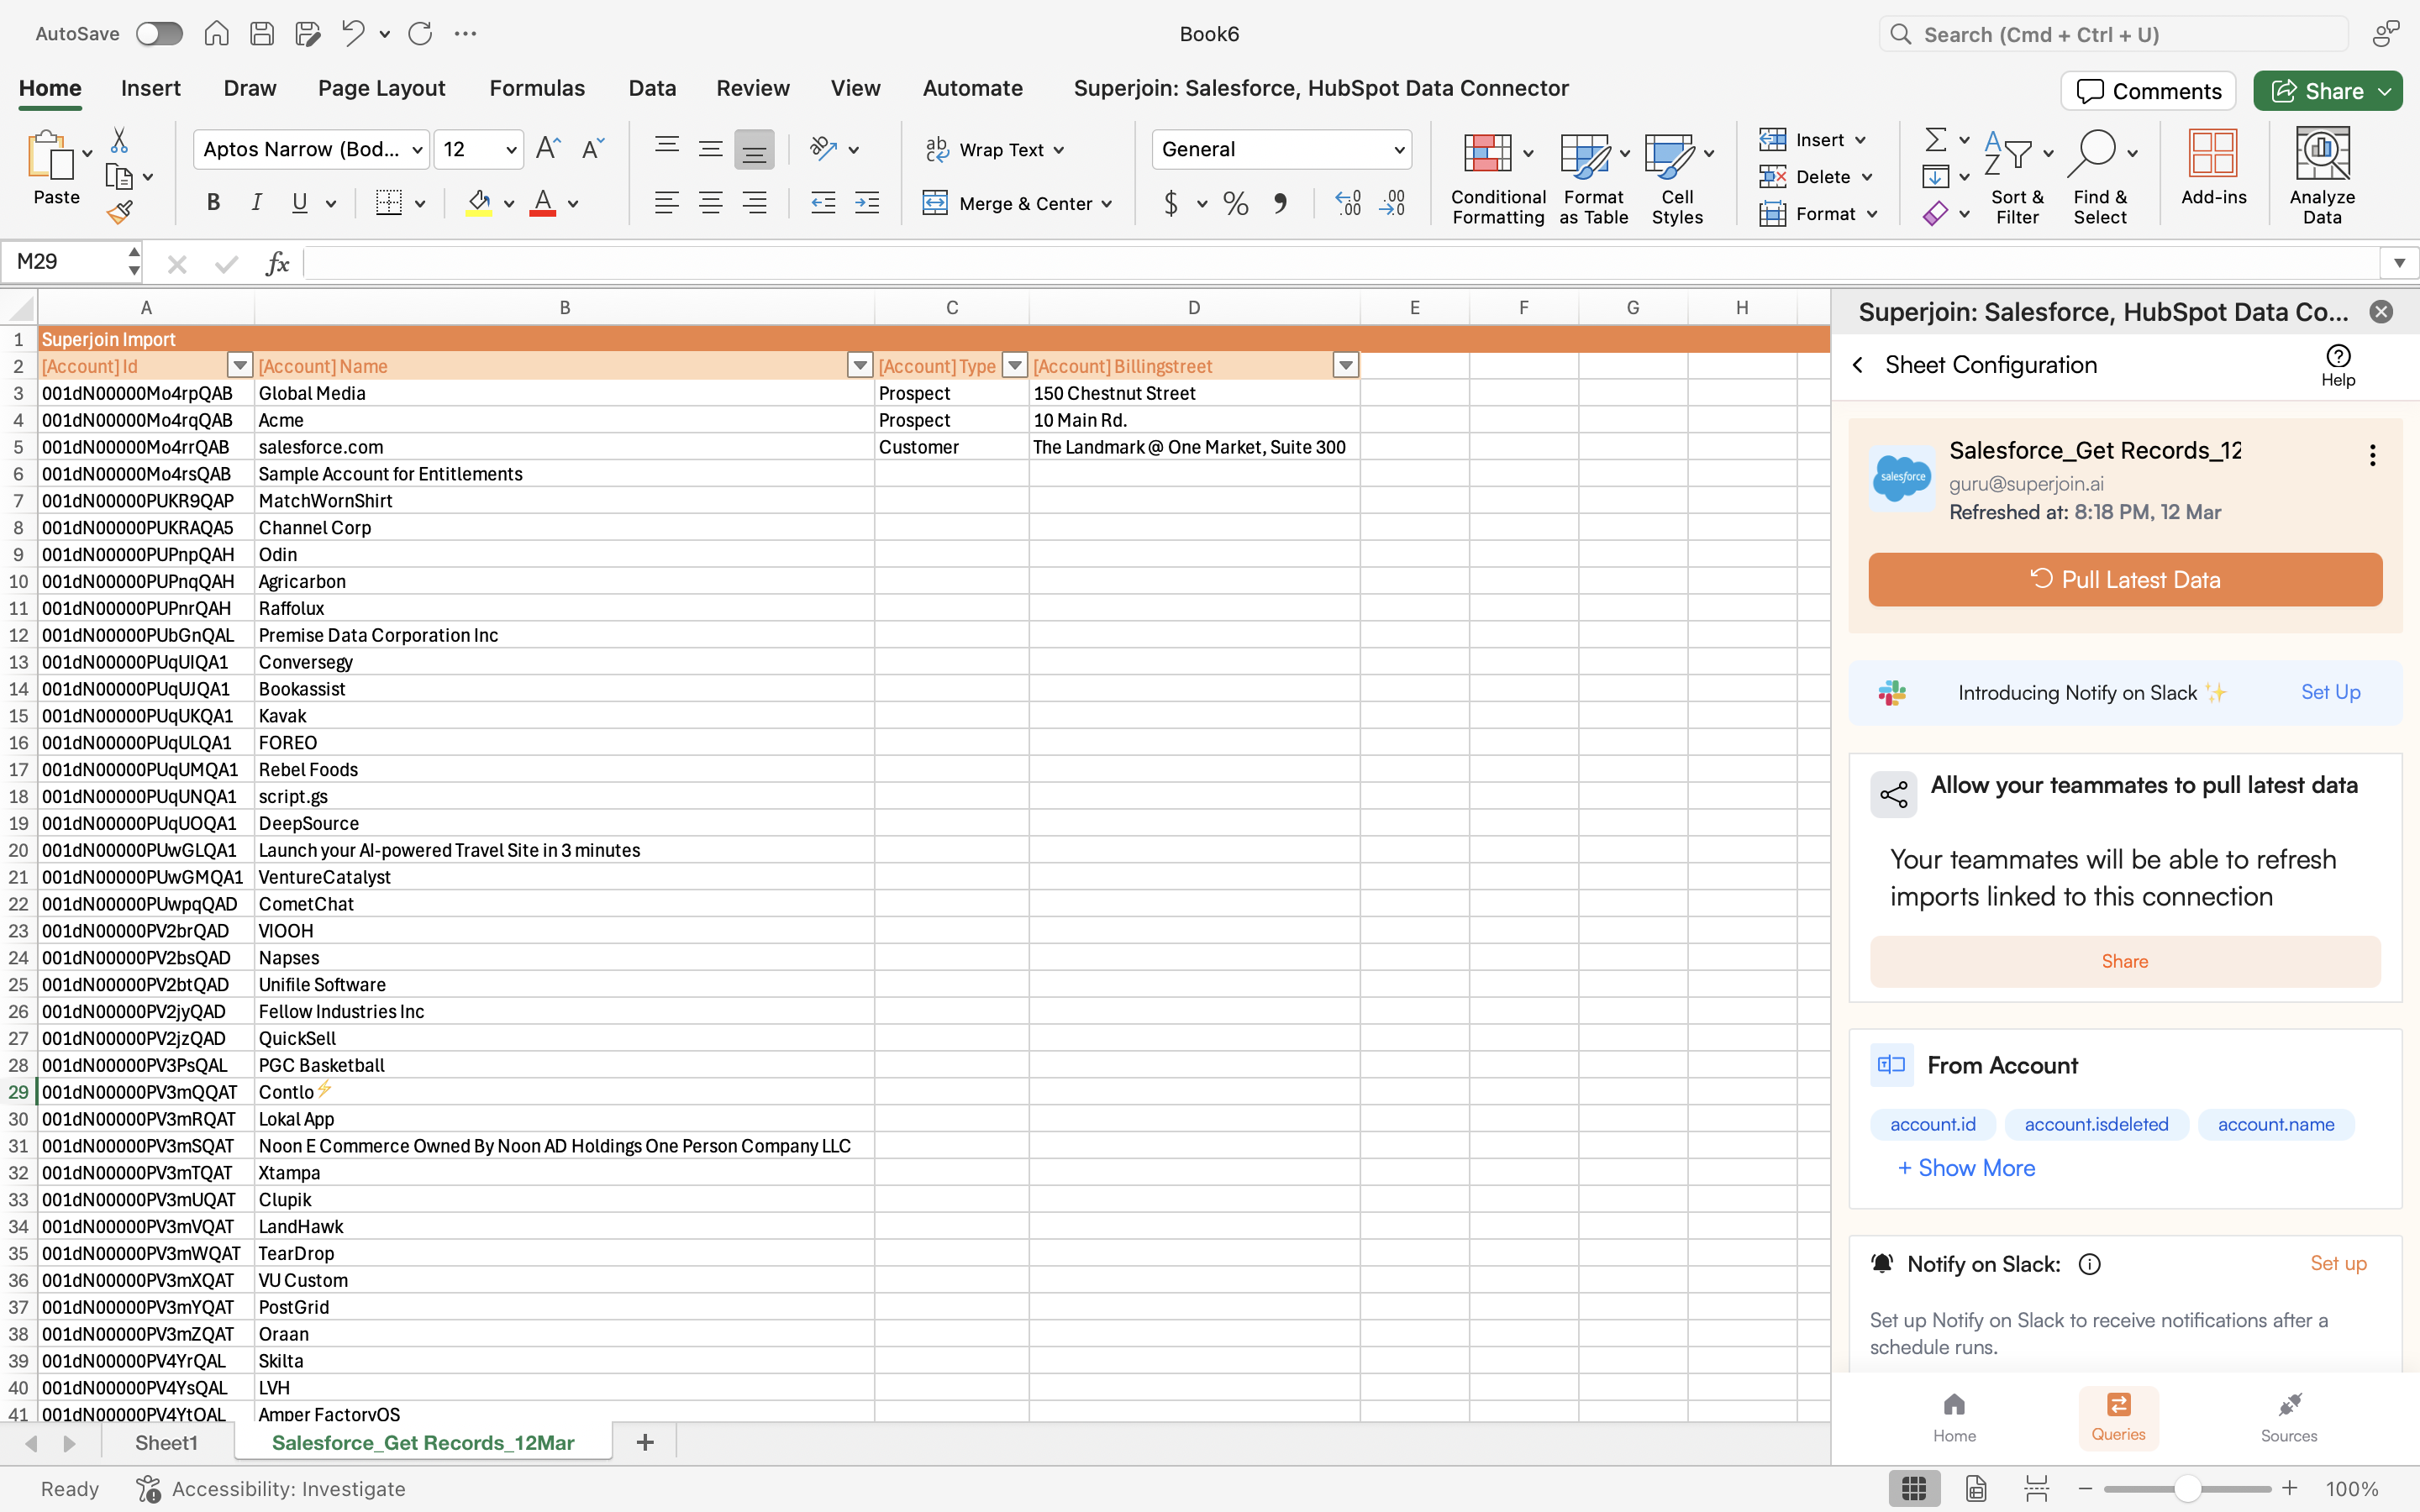The image size is (2420, 1512).
Task: Click the Show More link under From Account
Action: [x=1966, y=1168]
